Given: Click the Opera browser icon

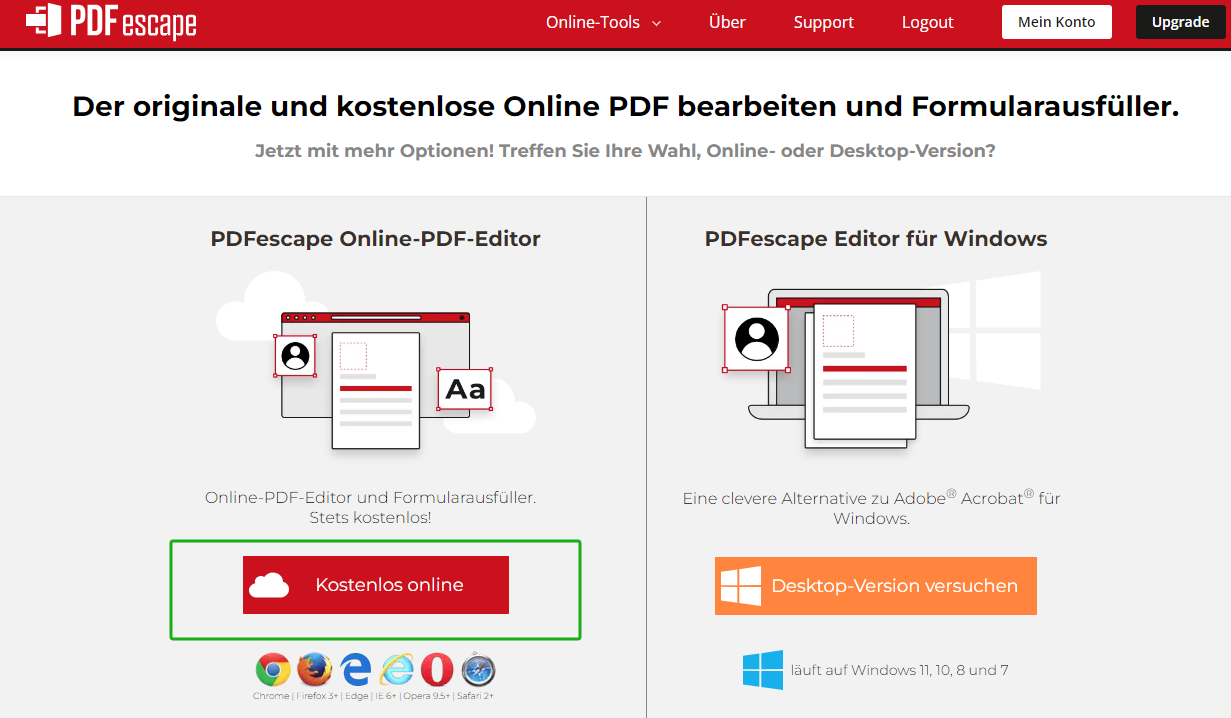Looking at the screenshot, I should click(437, 669).
